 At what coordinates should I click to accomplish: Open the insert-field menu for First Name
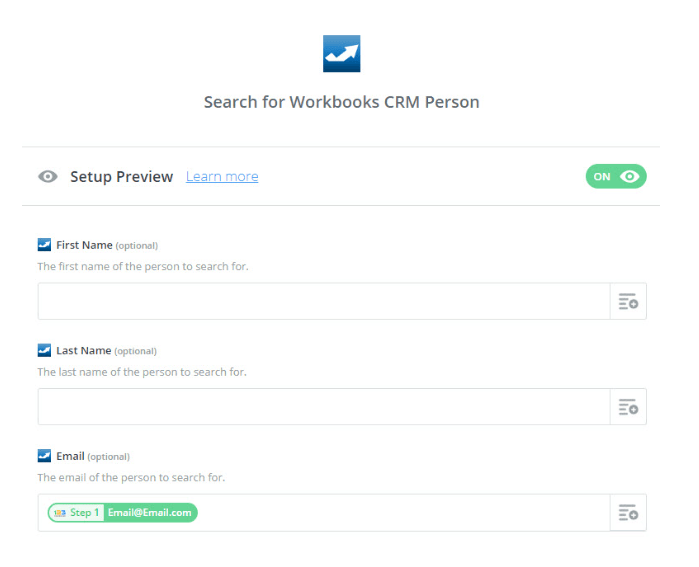pyautogui.click(x=628, y=301)
